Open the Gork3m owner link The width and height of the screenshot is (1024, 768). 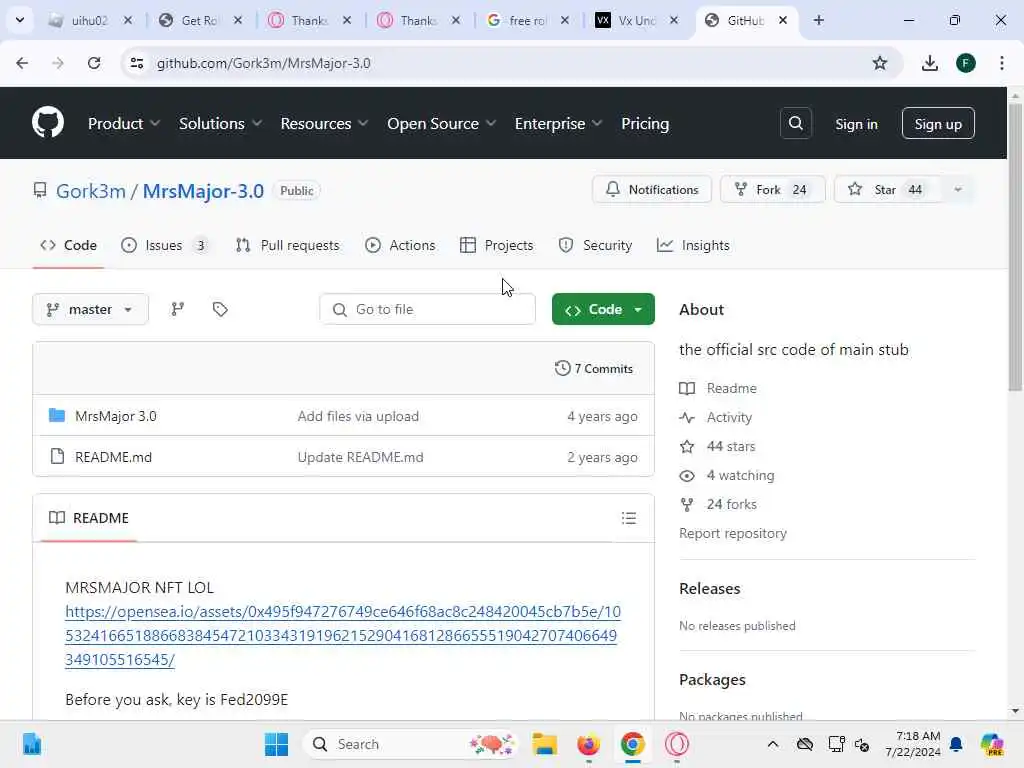tap(91, 191)
